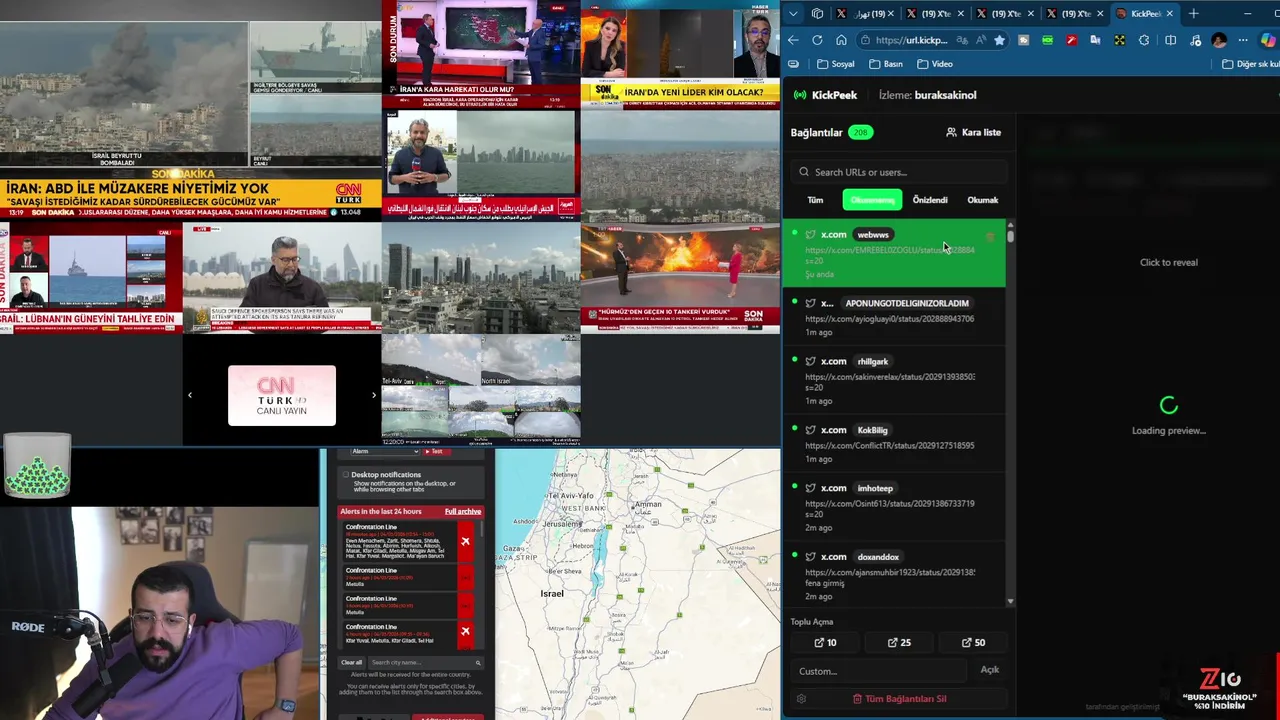
Task: Add a new browser tab
Action: pos(1193,13)
